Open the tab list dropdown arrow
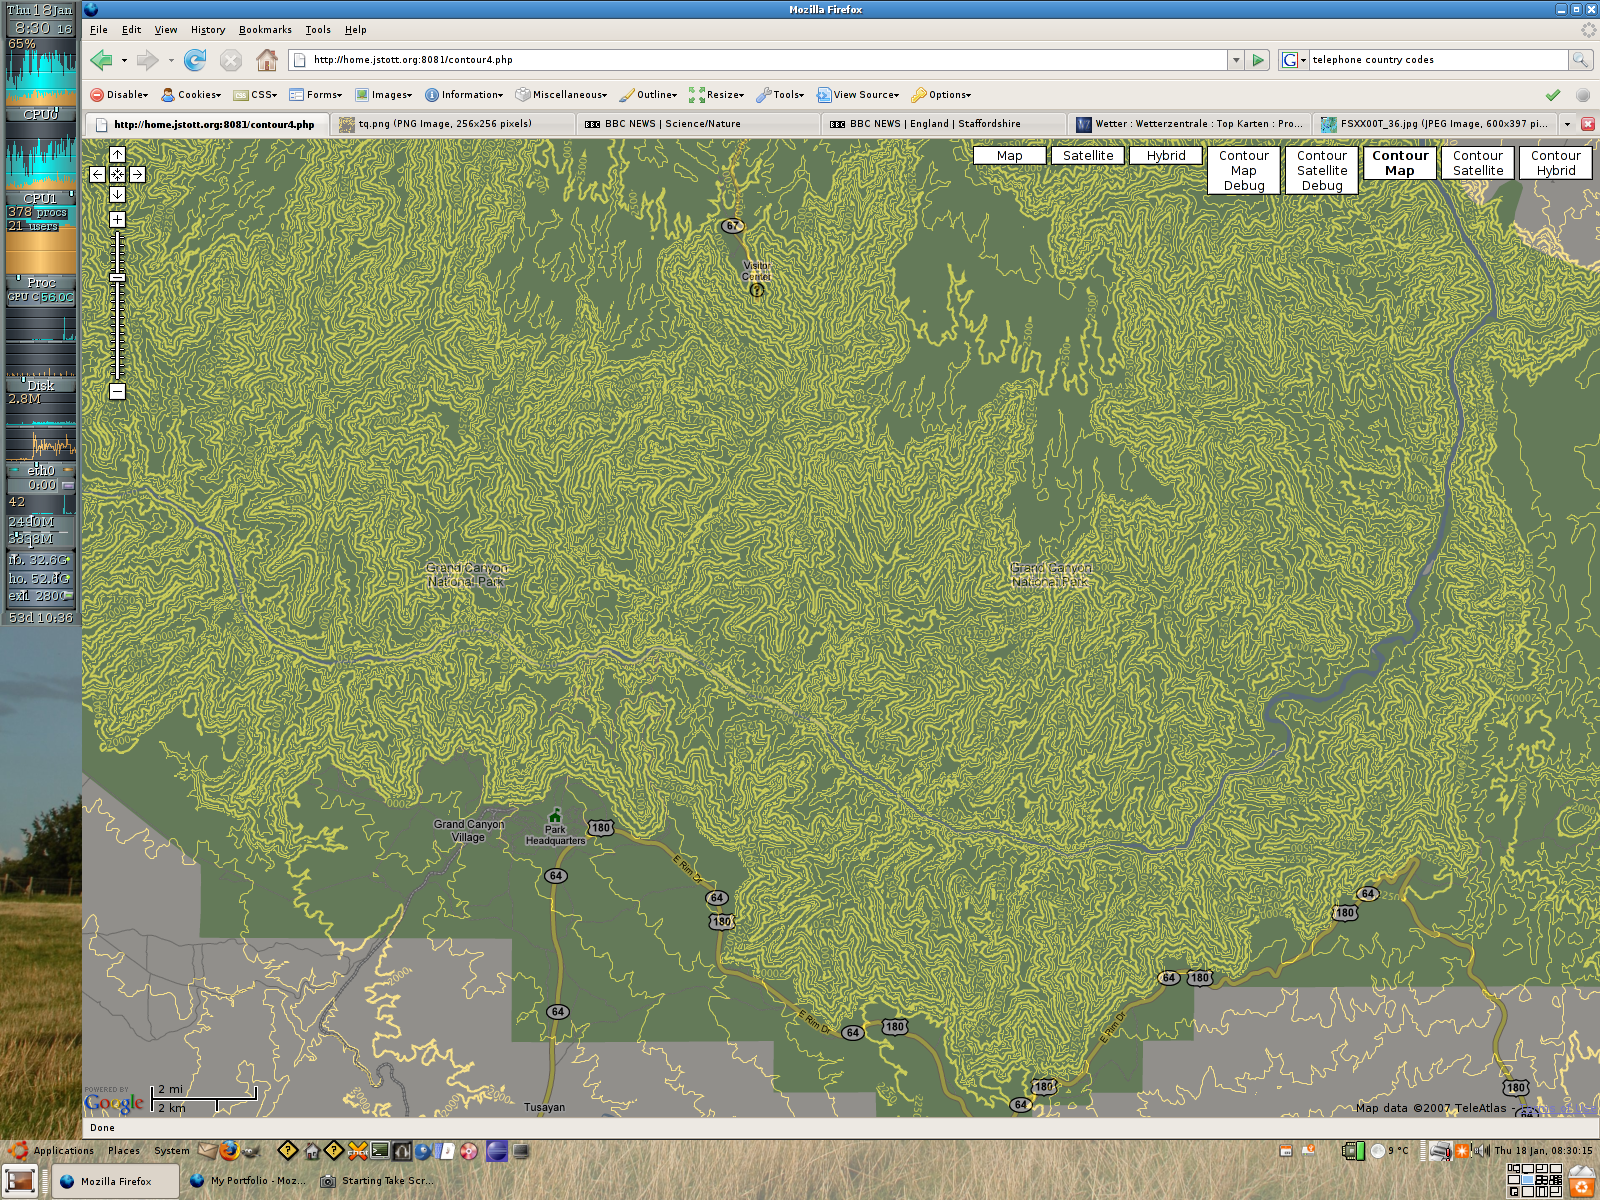Image resolution: width=1600 pixels, height=1200 pixels. tap(1567, 124)
